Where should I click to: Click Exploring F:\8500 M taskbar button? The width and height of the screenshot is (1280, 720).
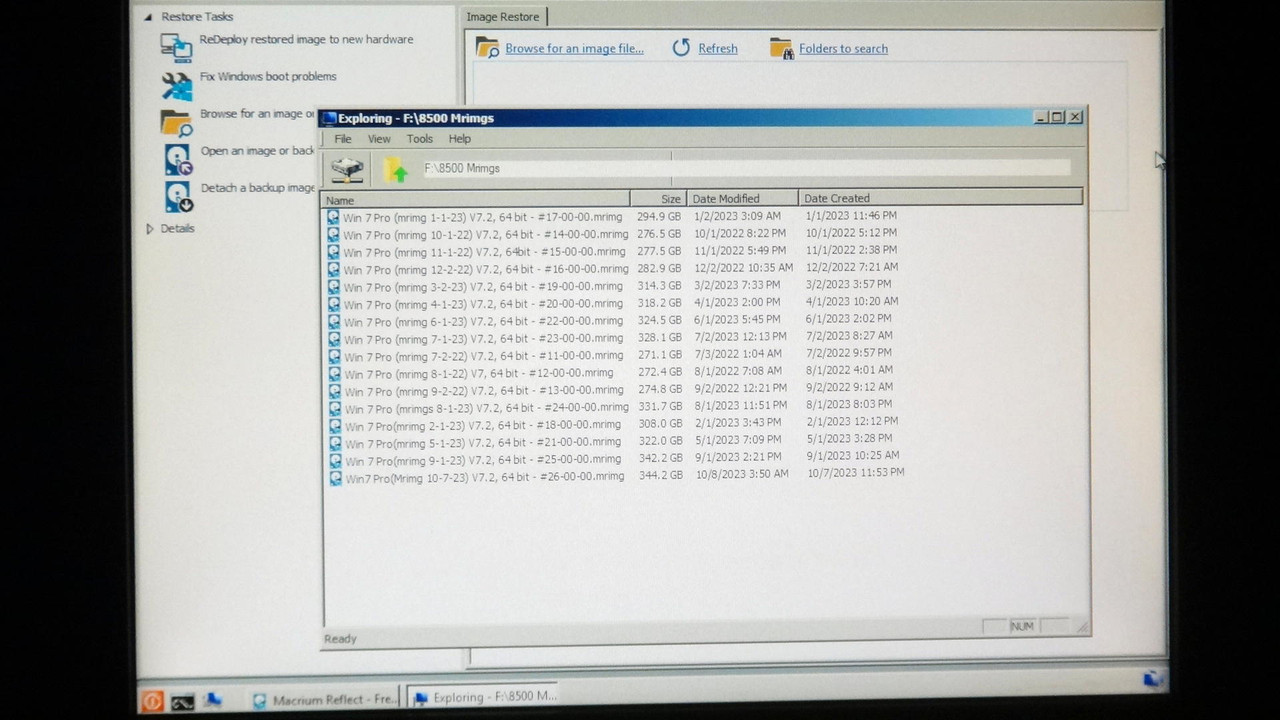pos(483,697)
